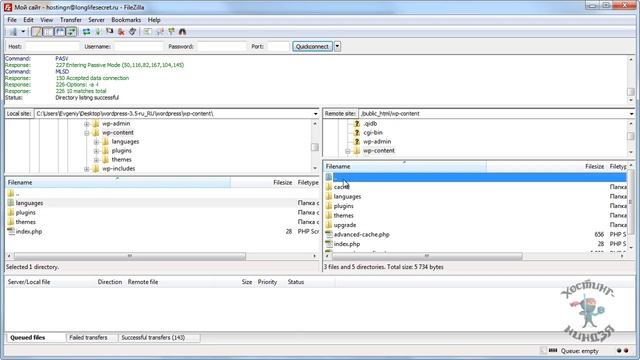Open the Local site path dropdown
640x360 pixels.
(316, 114)
